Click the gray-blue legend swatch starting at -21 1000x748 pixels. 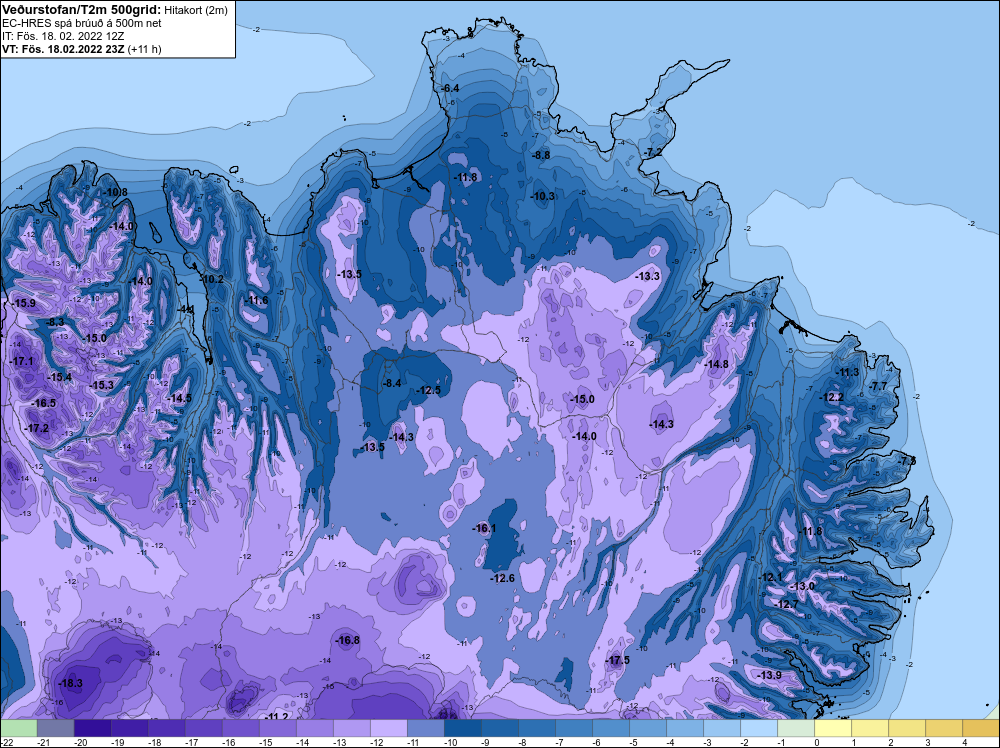55,728
